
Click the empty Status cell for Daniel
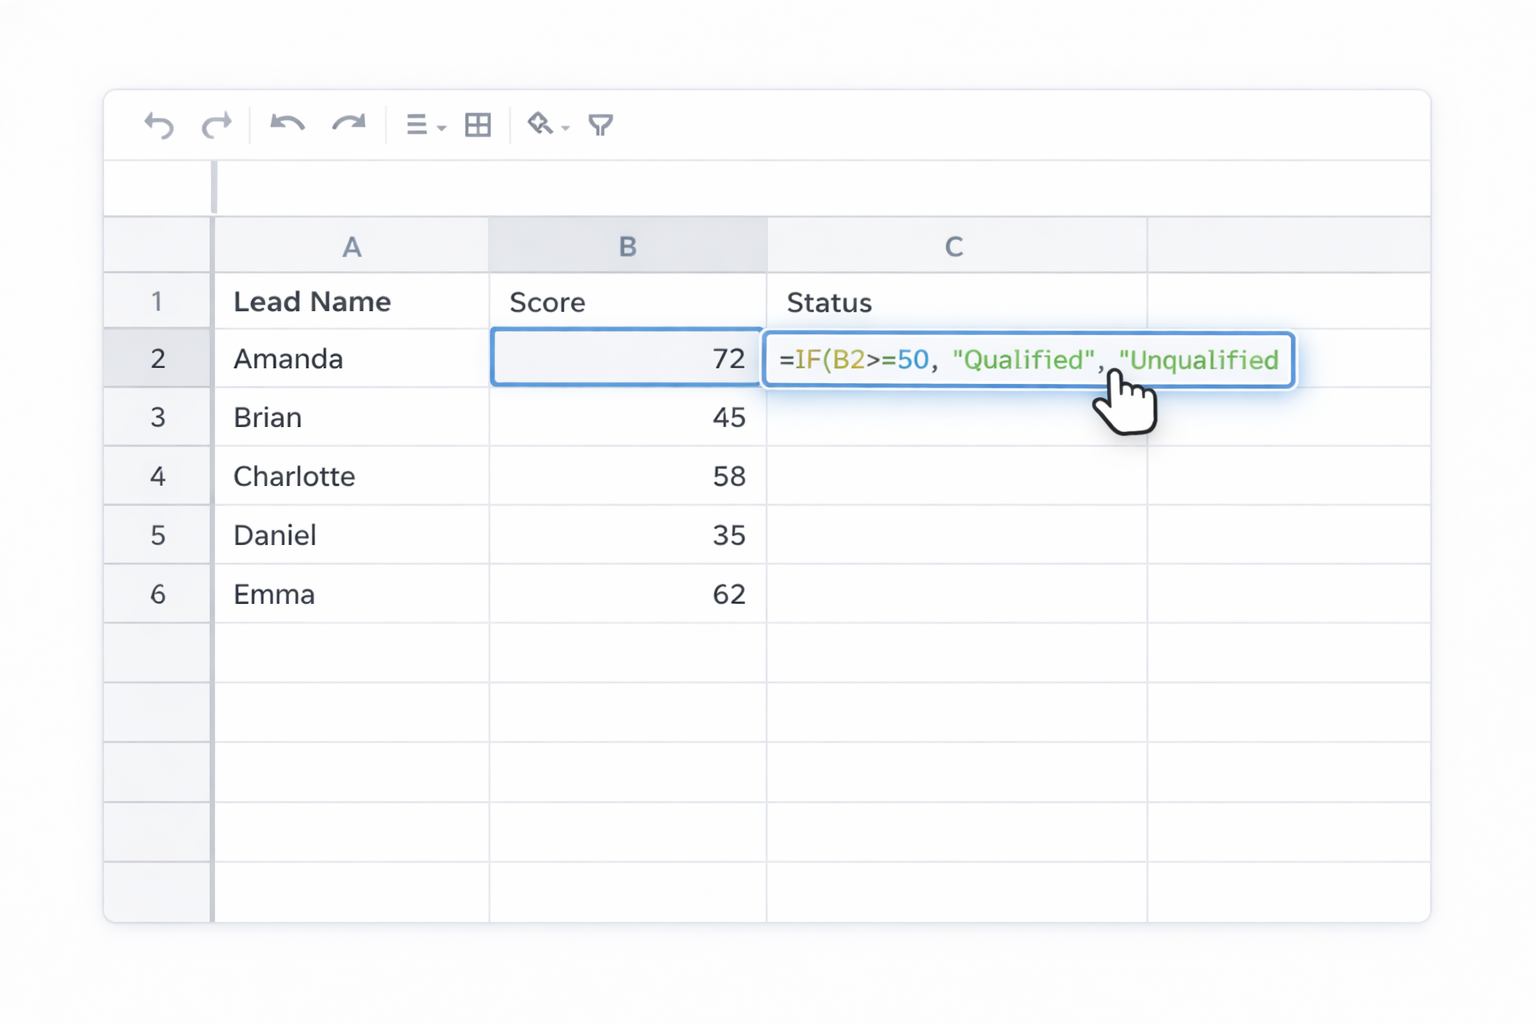click(x=956, y=535)
